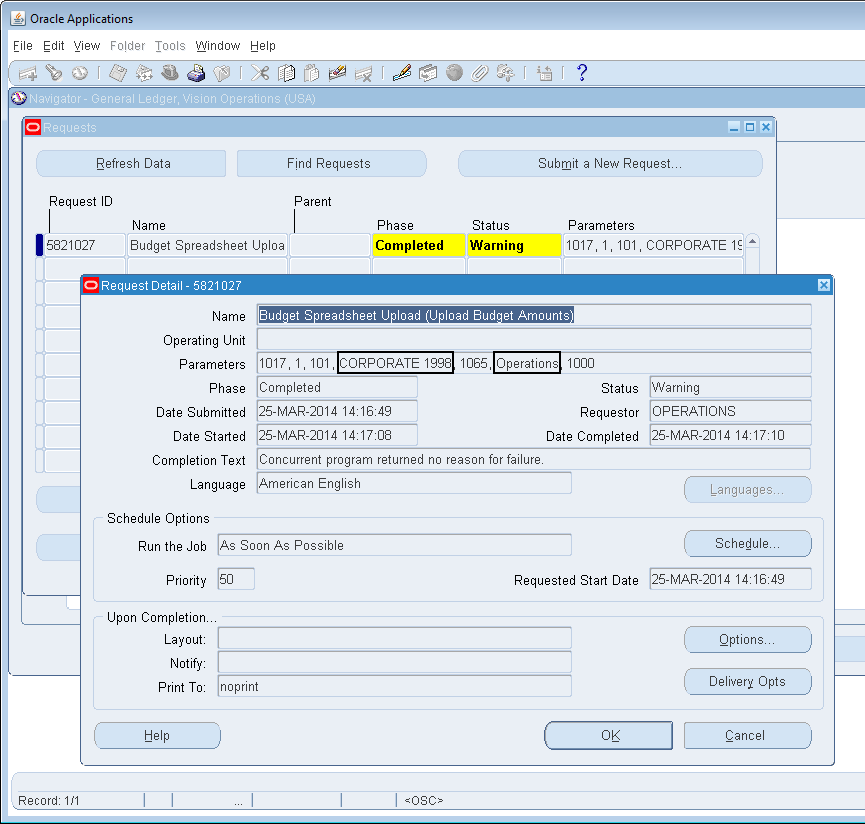This screenshot has height=824, width=865.
Task: Click the yellow Warning status cell
Action: click(514, 245)
